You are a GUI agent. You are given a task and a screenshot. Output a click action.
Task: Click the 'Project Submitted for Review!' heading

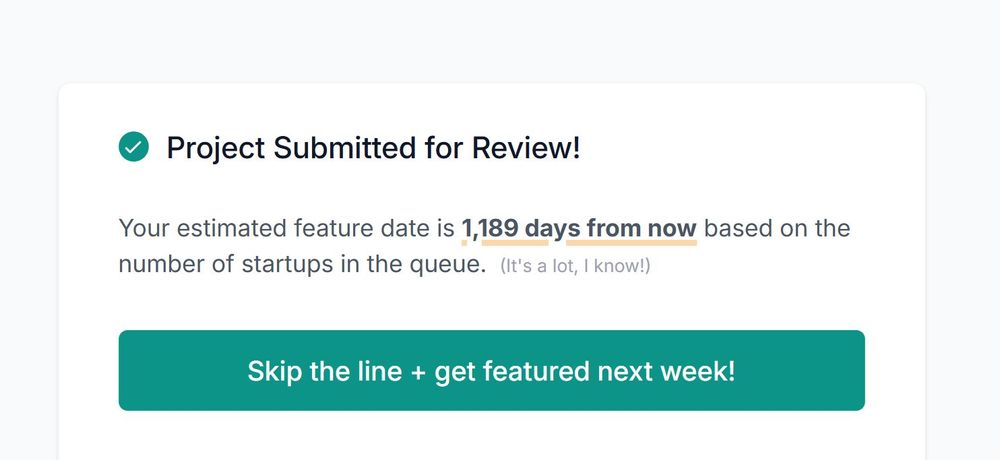373,148
